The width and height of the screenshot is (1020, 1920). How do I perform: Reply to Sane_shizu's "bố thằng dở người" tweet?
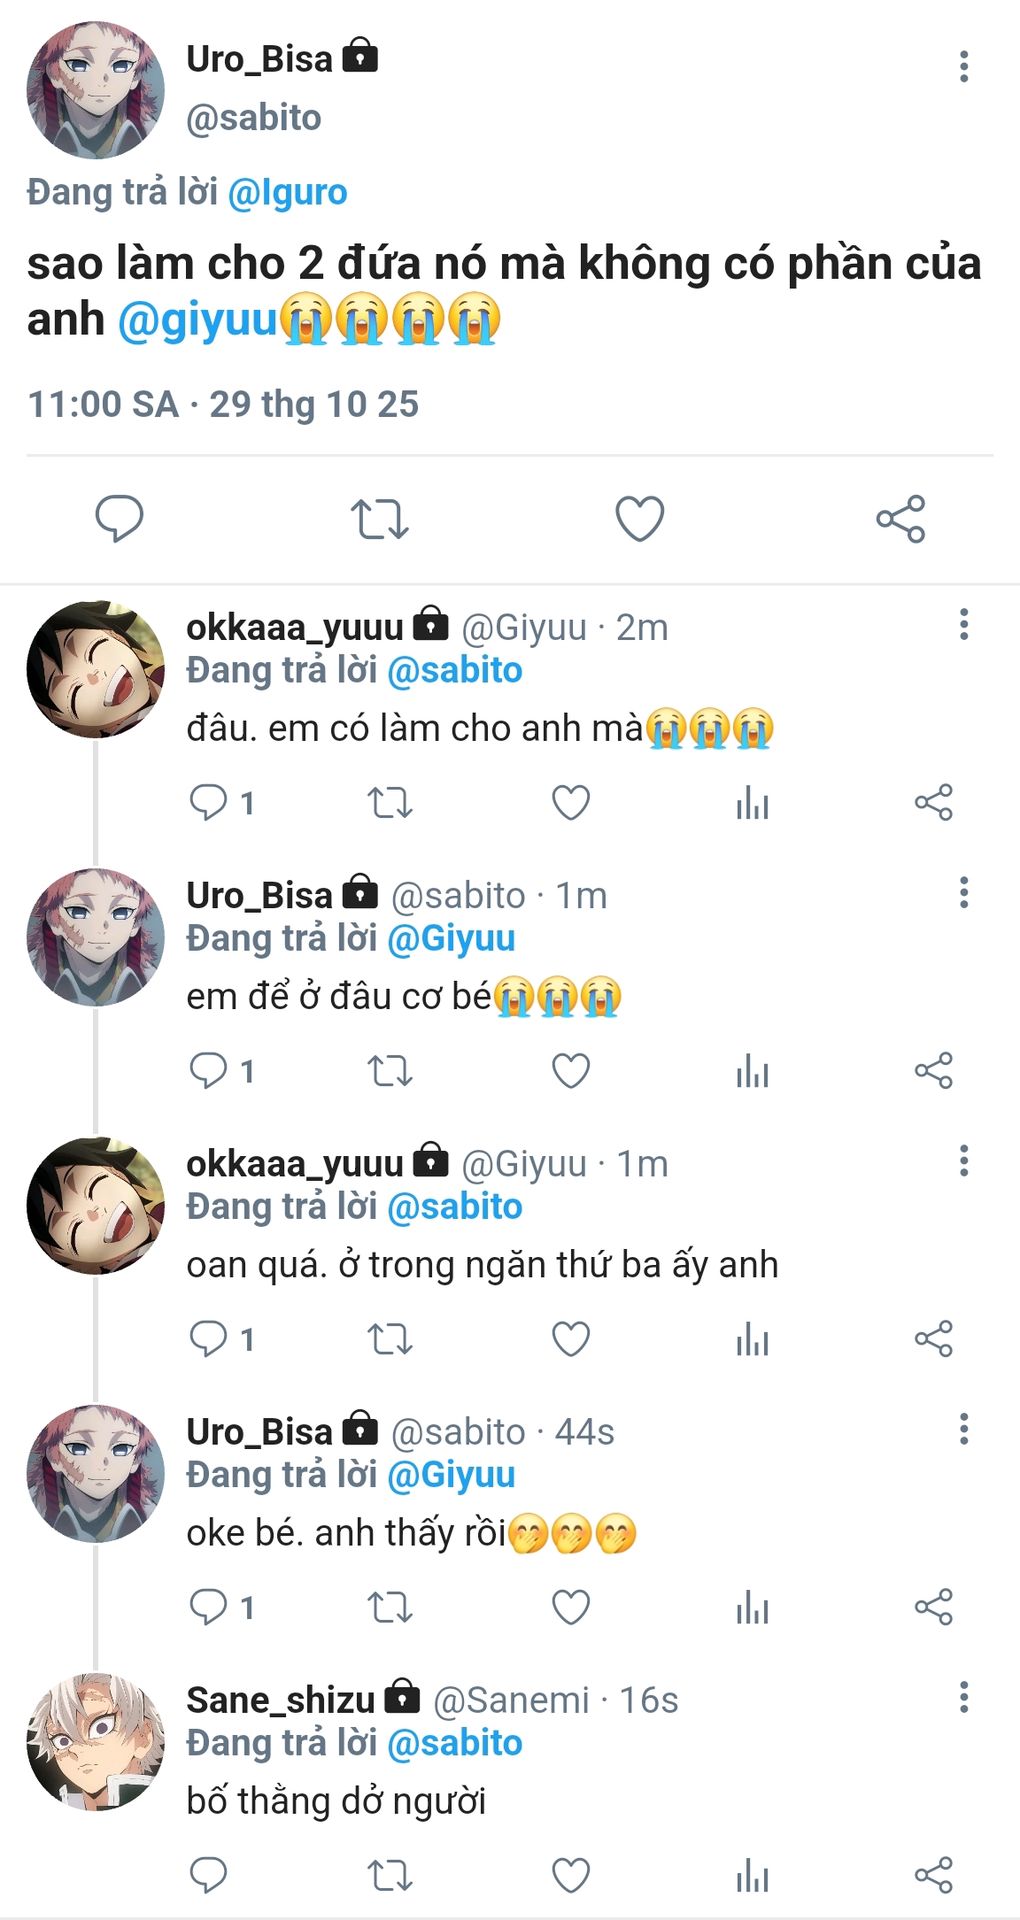click(208, 1875)
